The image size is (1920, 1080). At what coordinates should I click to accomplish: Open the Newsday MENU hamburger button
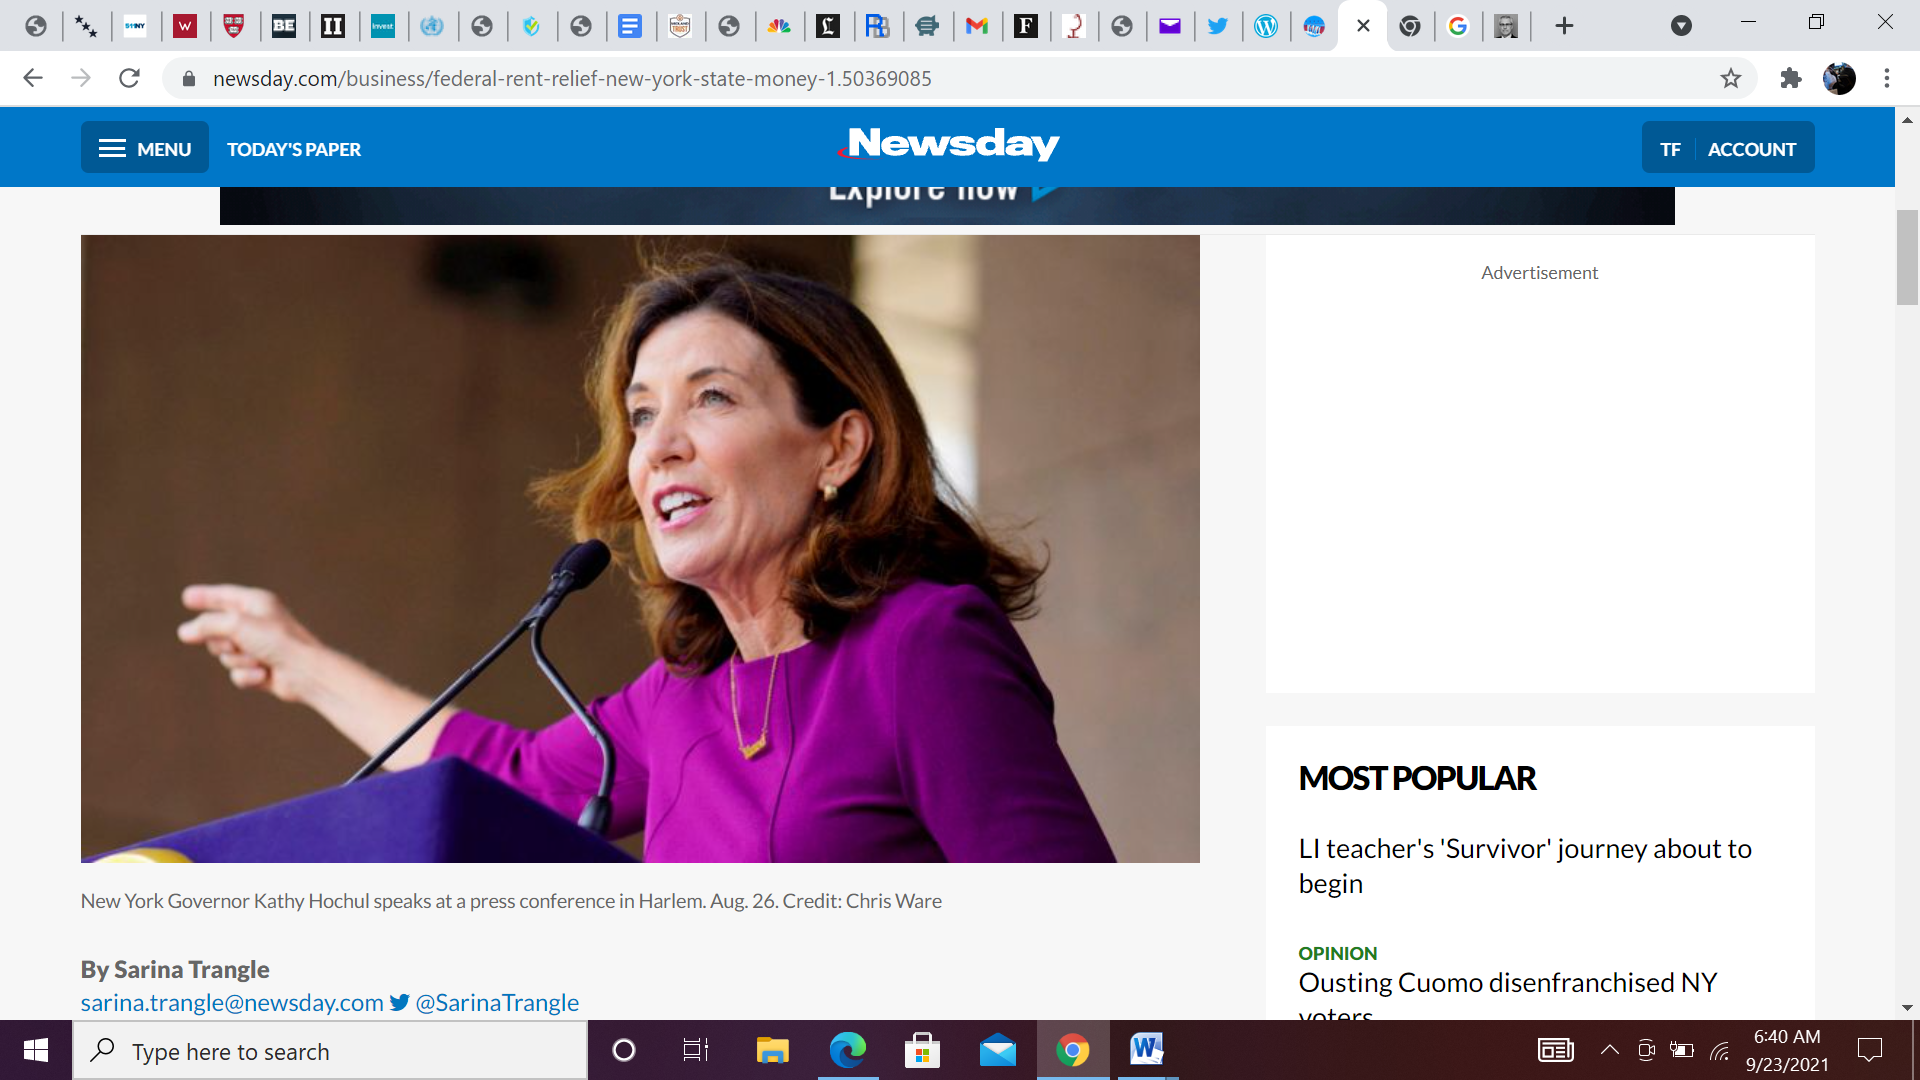coord(145,148)
